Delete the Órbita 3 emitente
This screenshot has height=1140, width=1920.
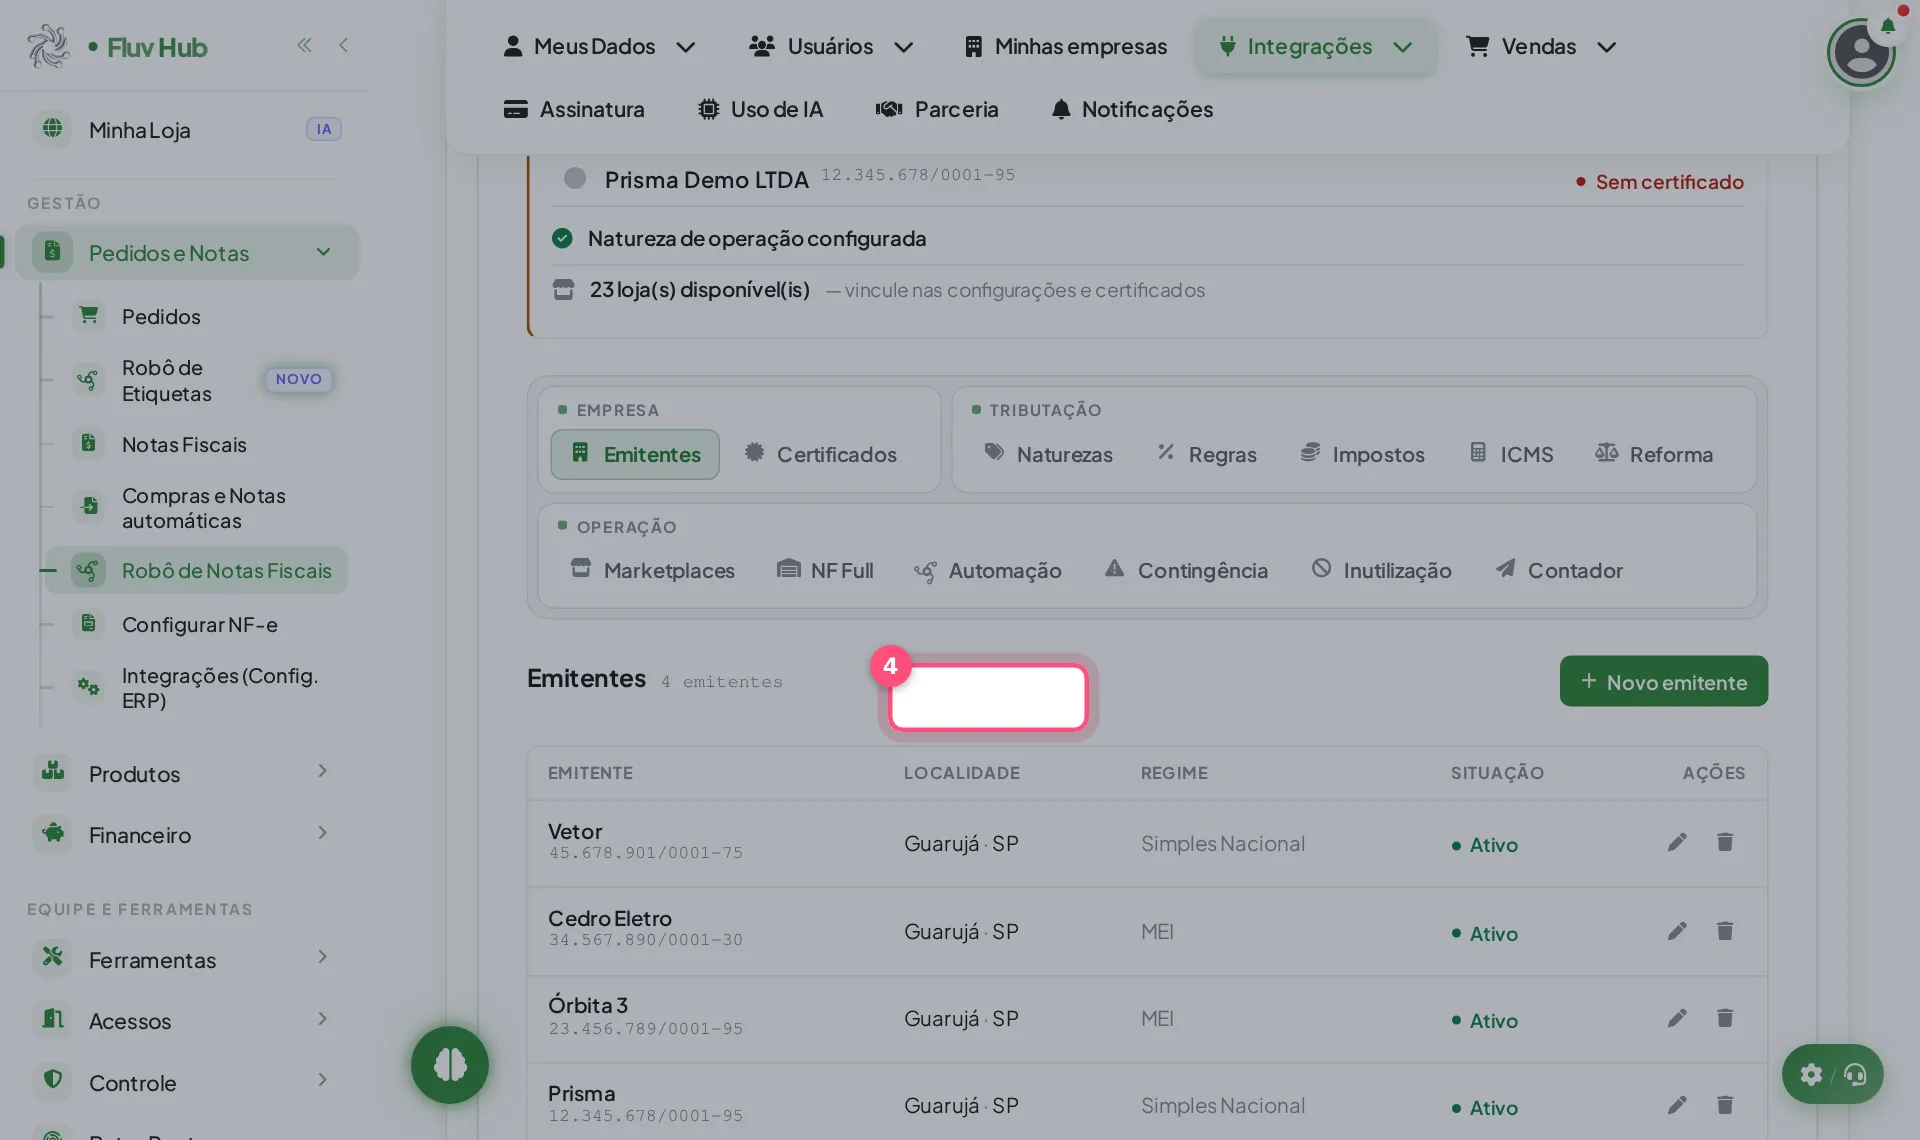pos(1725,1018)
